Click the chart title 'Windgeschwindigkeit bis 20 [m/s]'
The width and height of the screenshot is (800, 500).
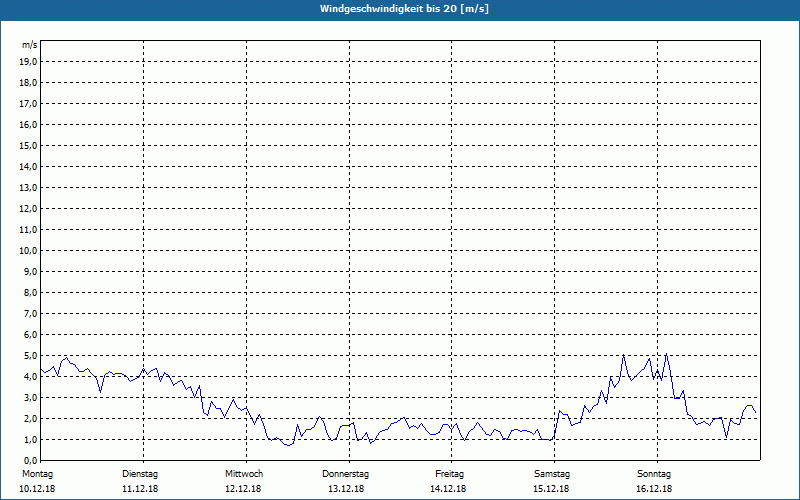pyautogui.click(x=404, y=9)
